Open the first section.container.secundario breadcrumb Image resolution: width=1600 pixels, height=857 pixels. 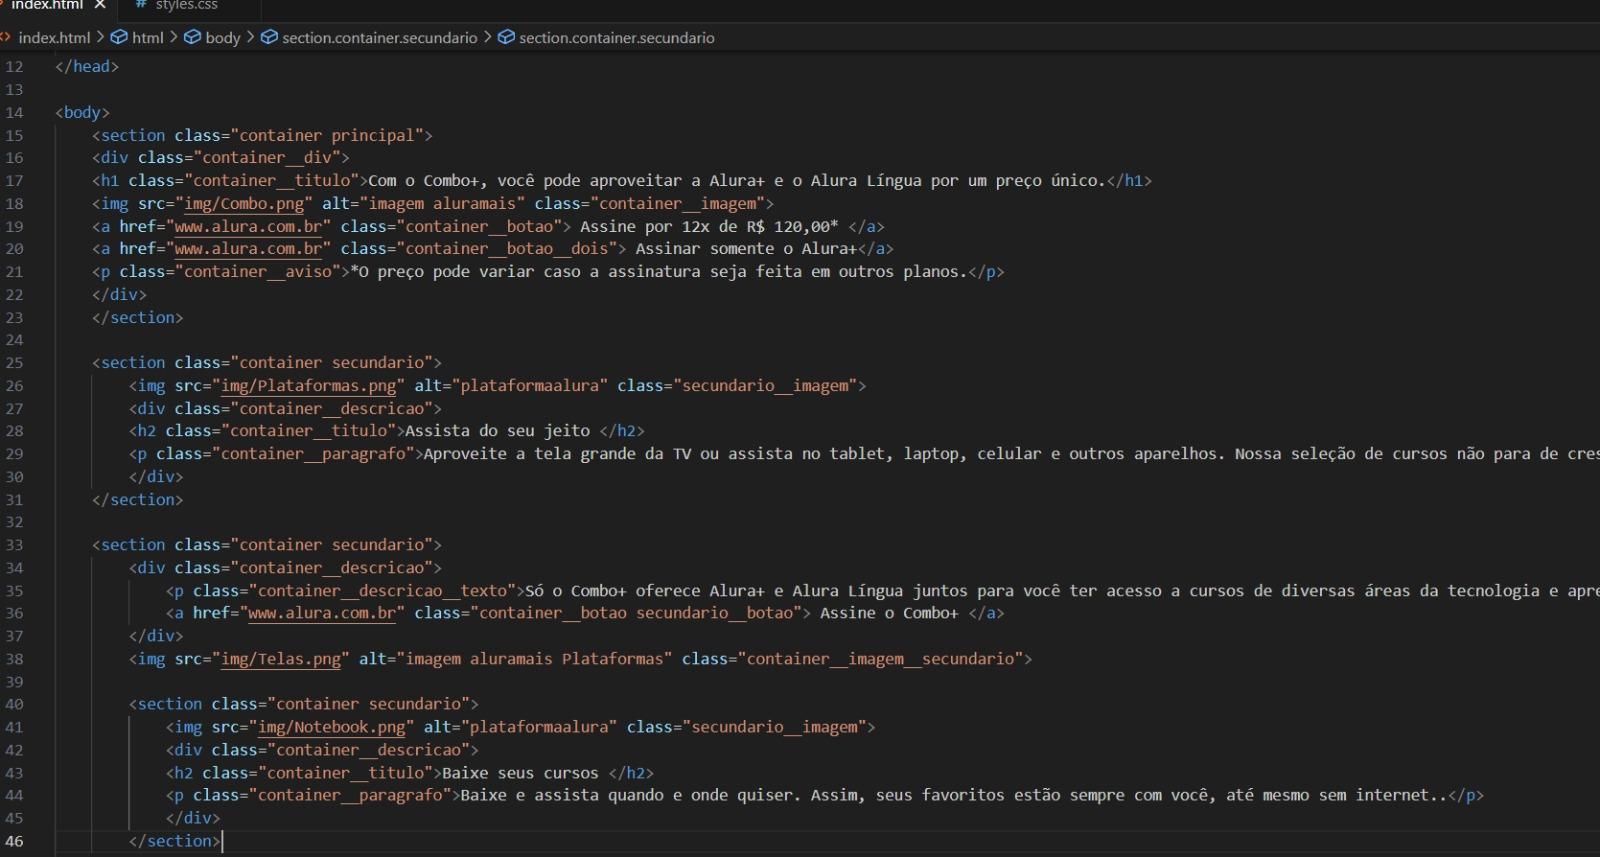(379, 38)
